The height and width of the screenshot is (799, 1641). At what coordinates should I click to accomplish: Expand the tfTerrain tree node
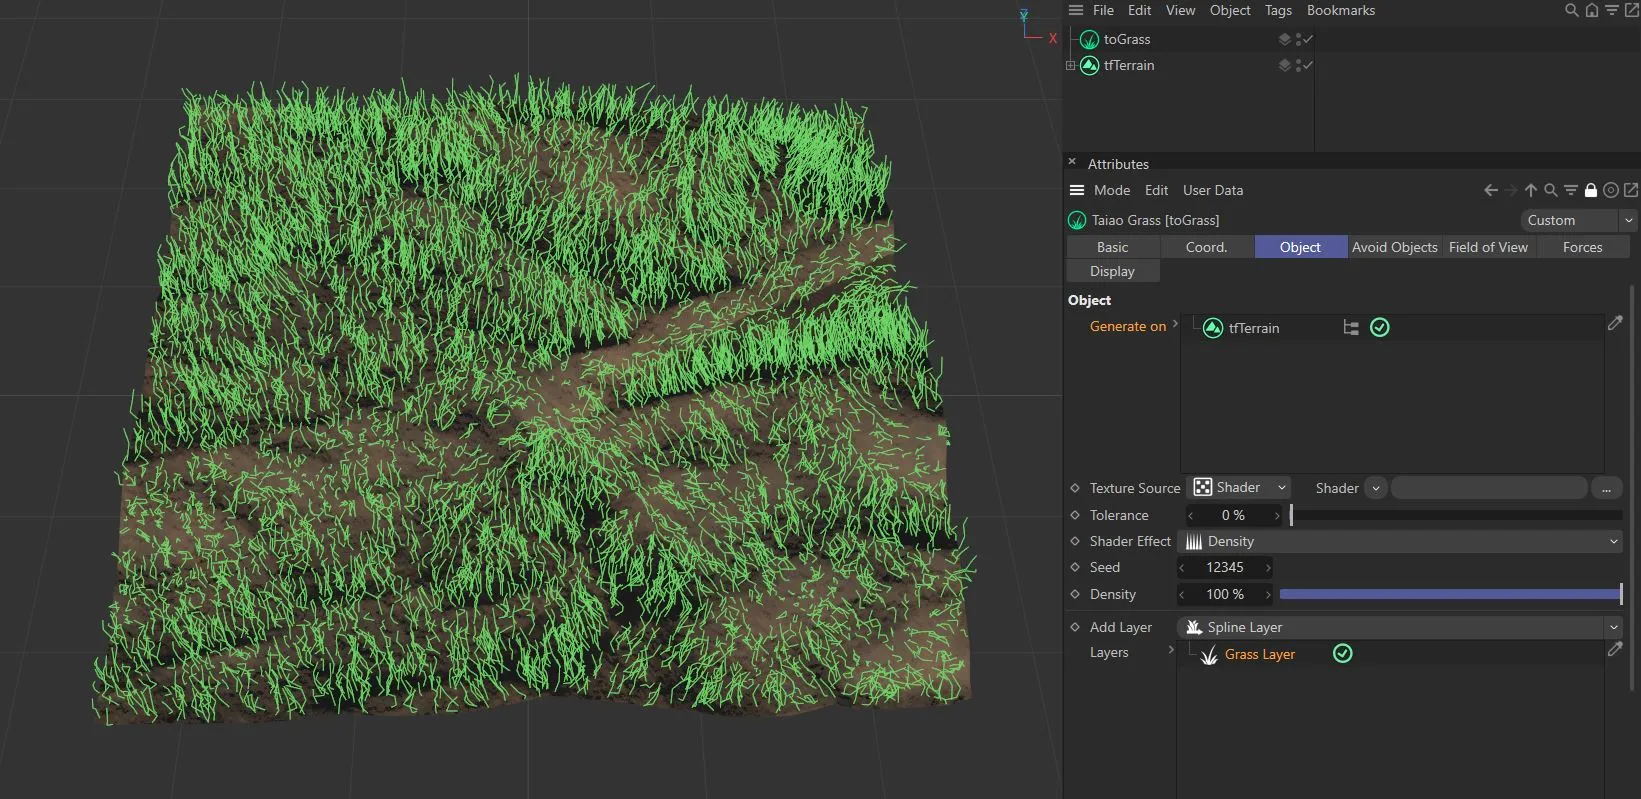click(1070, 66)
